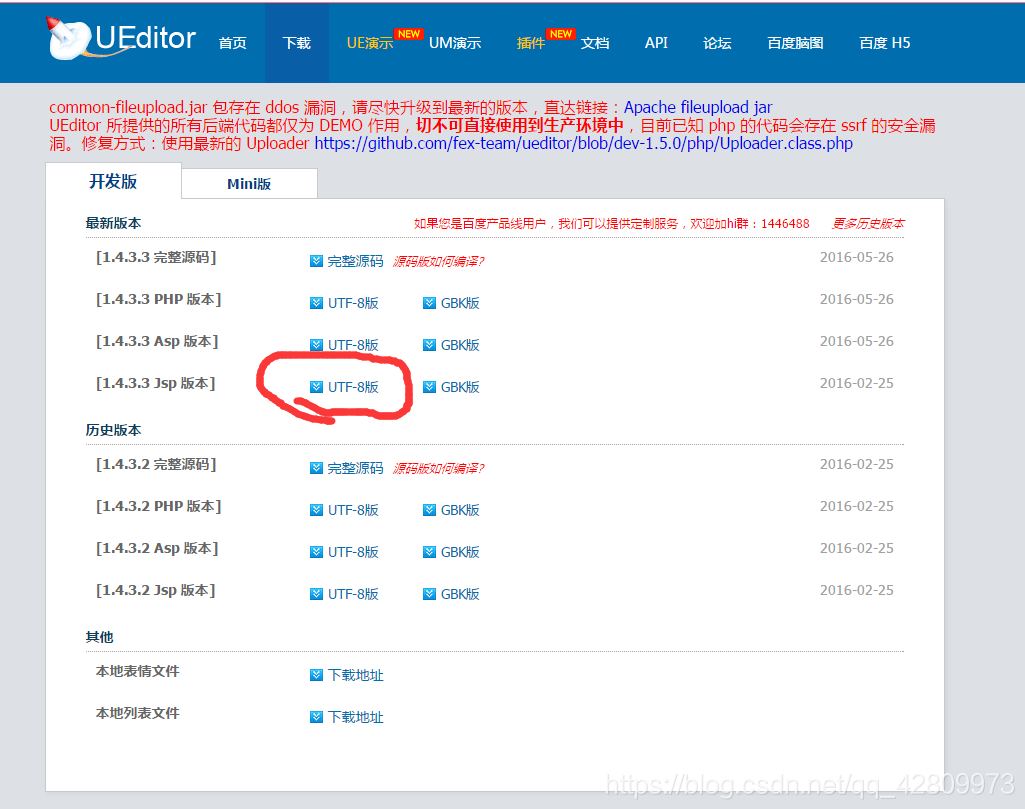Switch to the Mini版 tab
Viewport: 1025px width, 809px height.
249,184
